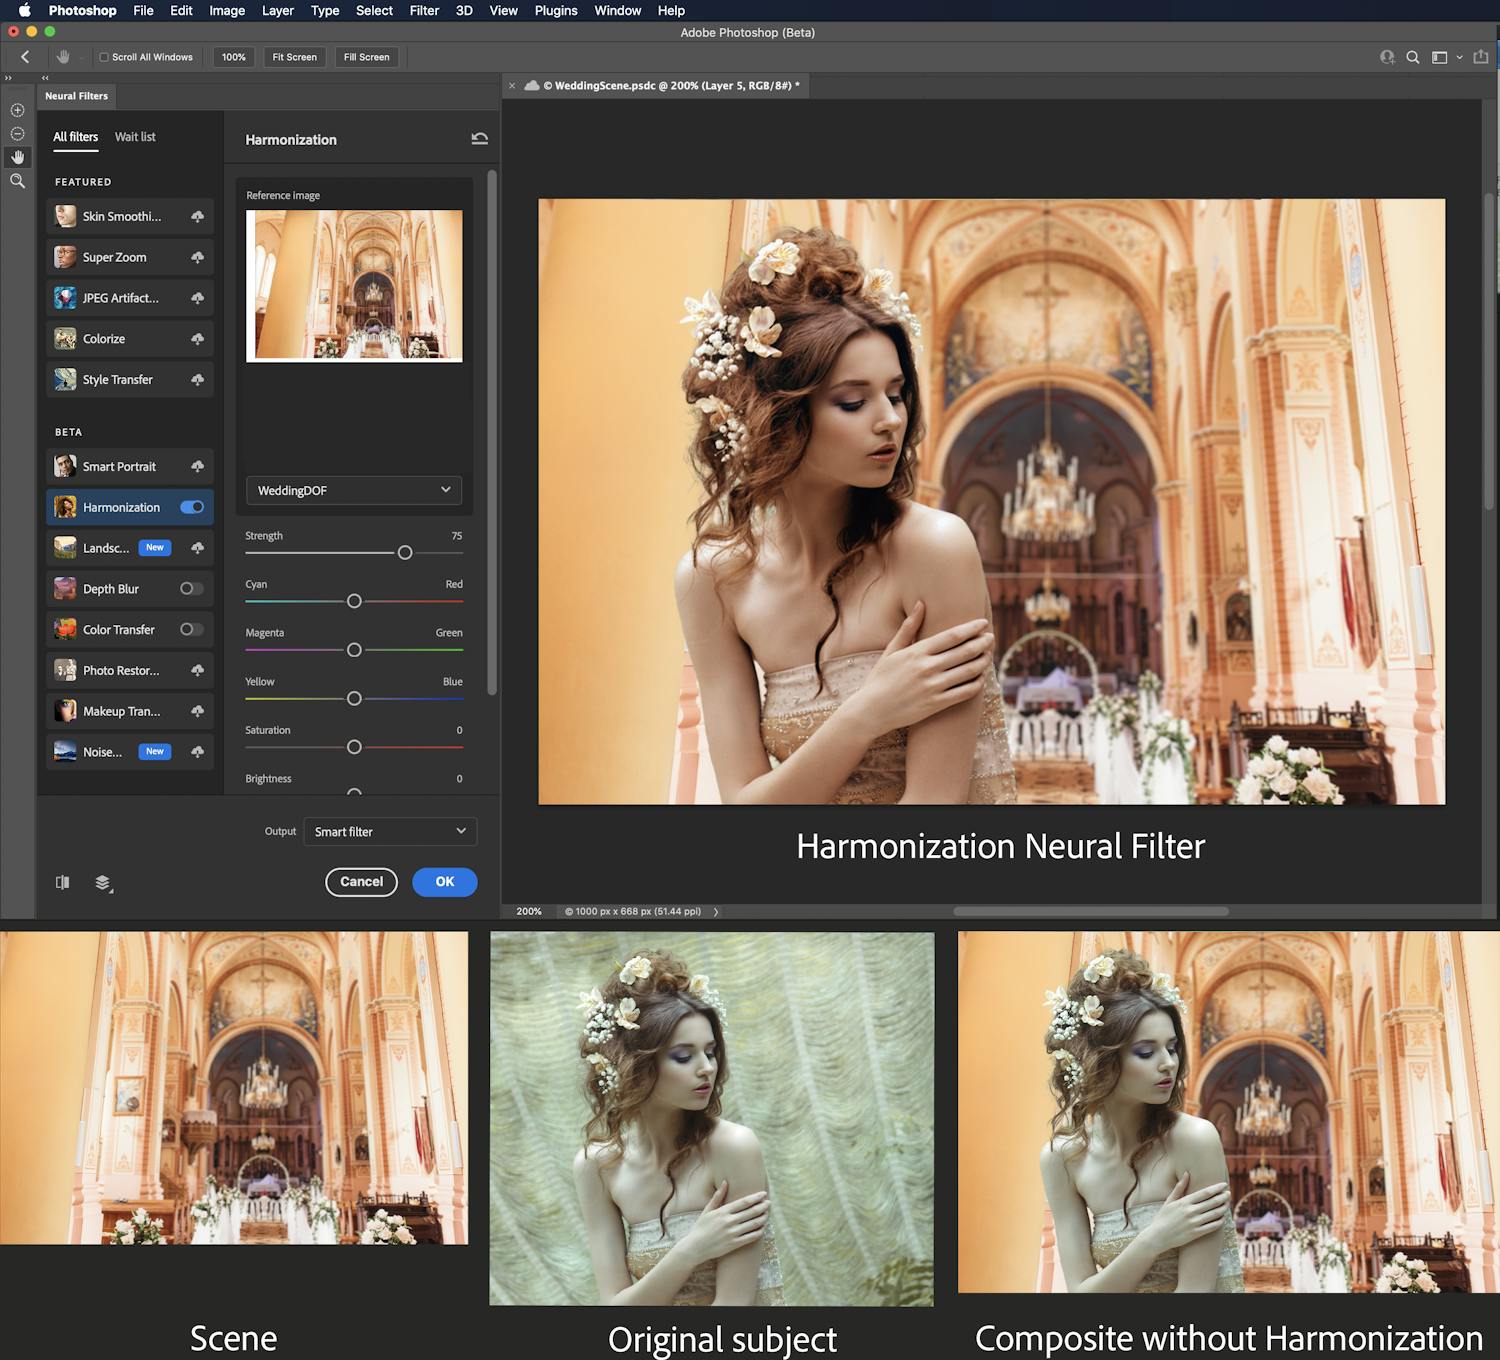
Task: Enable the Harmonization filter toggle
Action: pos(192,507)
